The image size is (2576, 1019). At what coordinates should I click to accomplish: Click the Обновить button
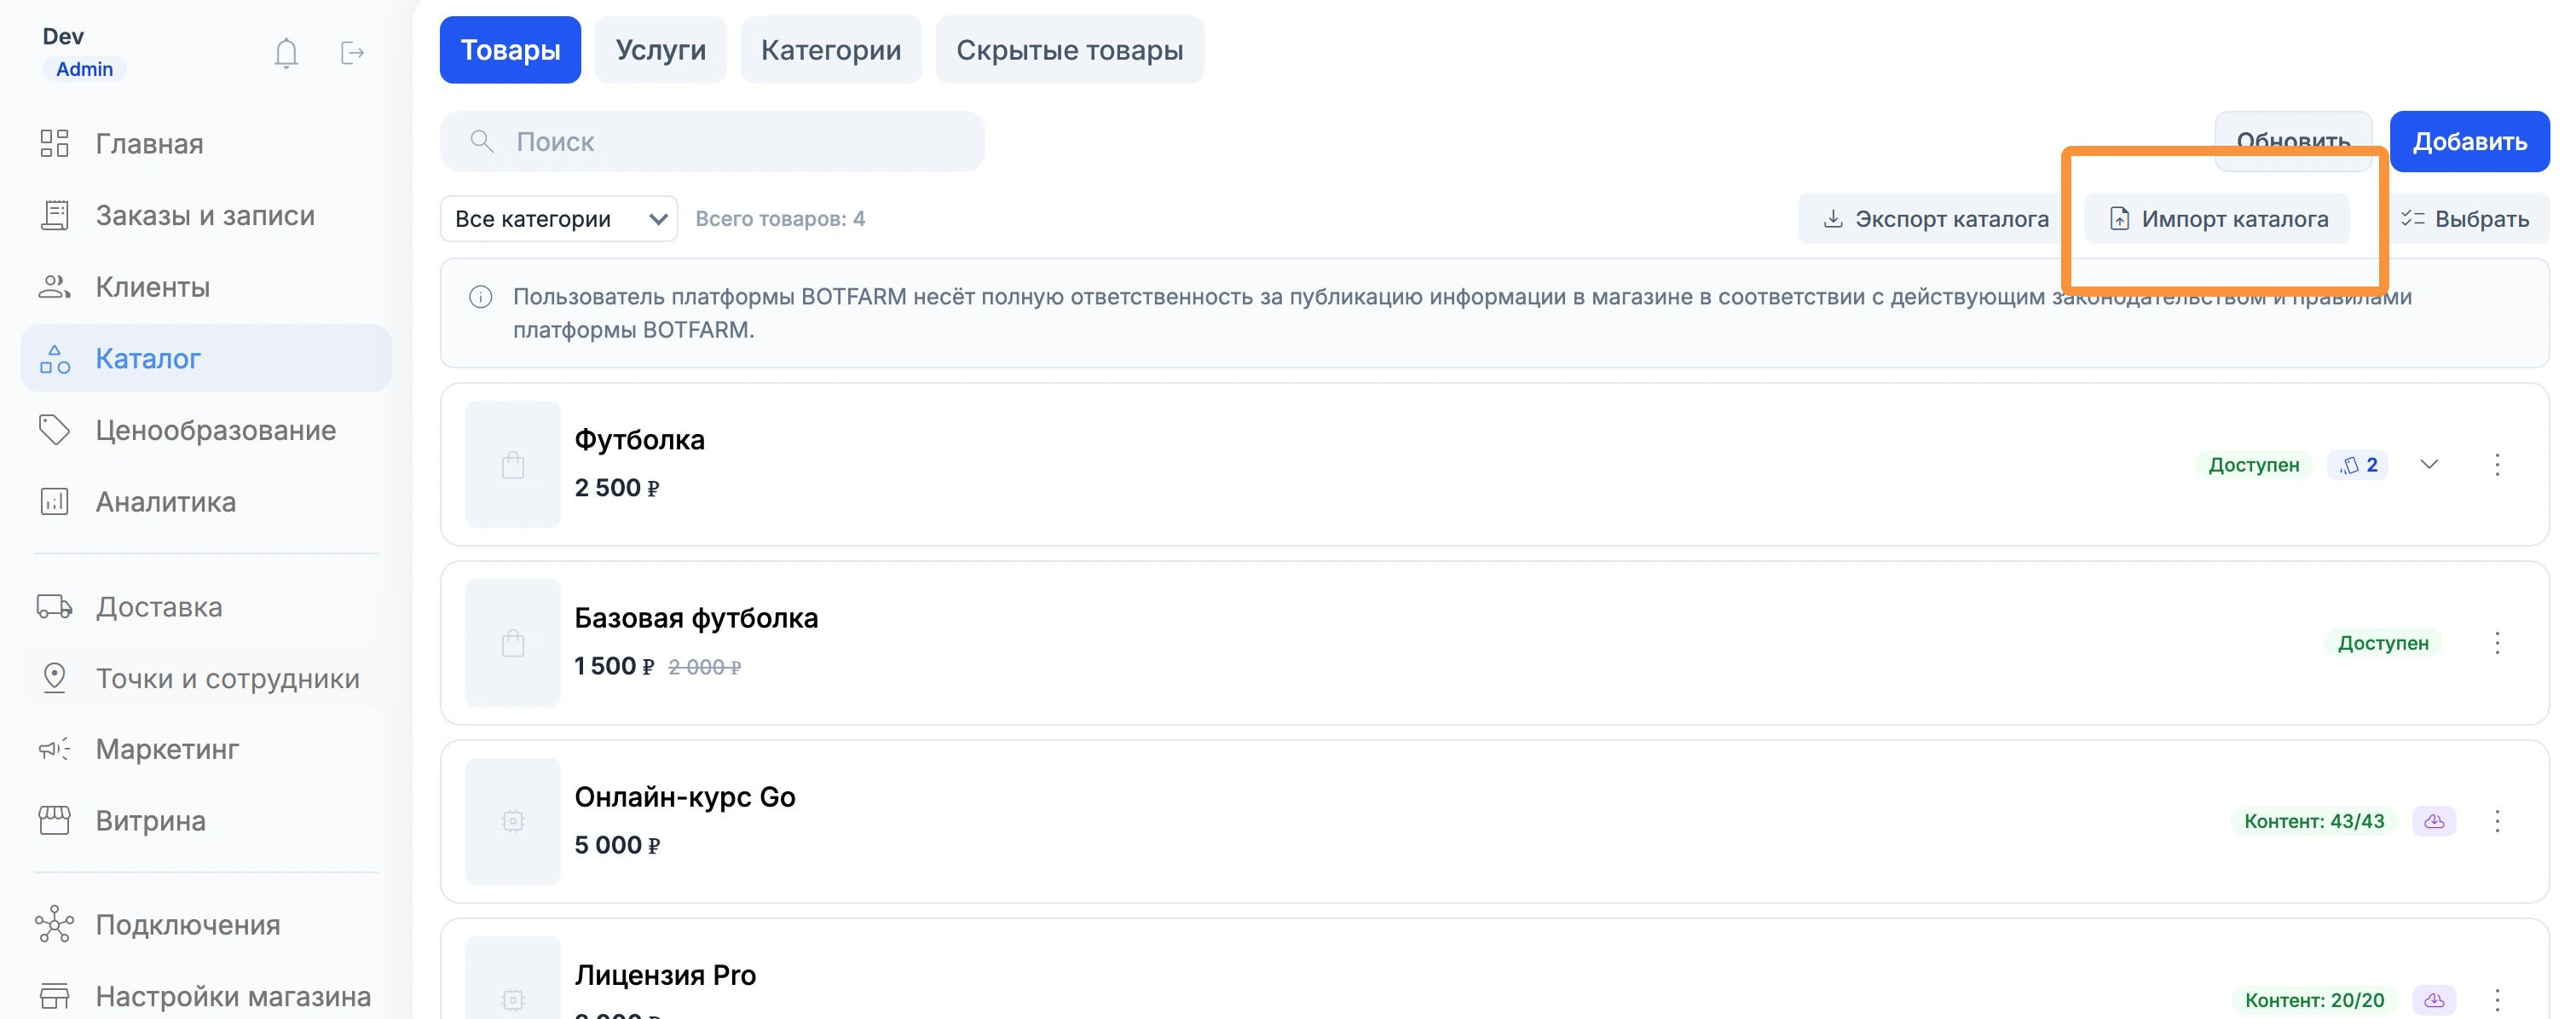coord(2293,141)
